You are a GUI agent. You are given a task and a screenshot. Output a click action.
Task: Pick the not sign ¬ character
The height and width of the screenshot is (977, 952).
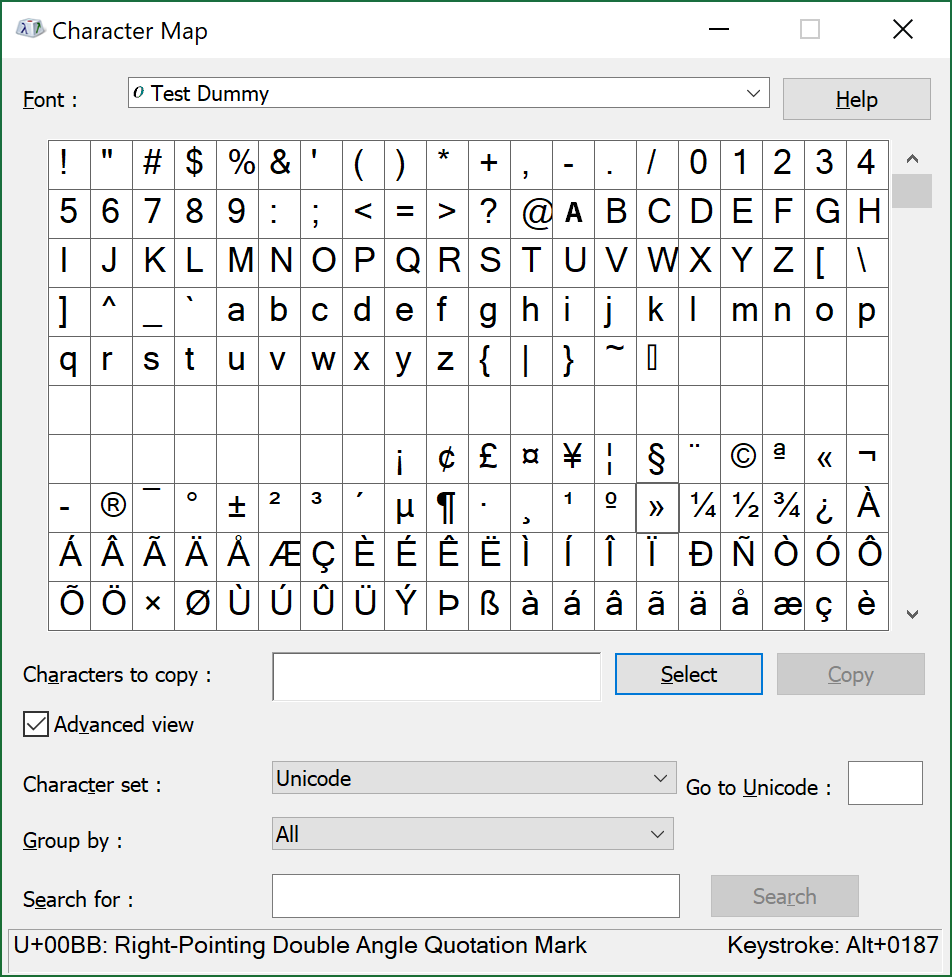coord(867,459)
